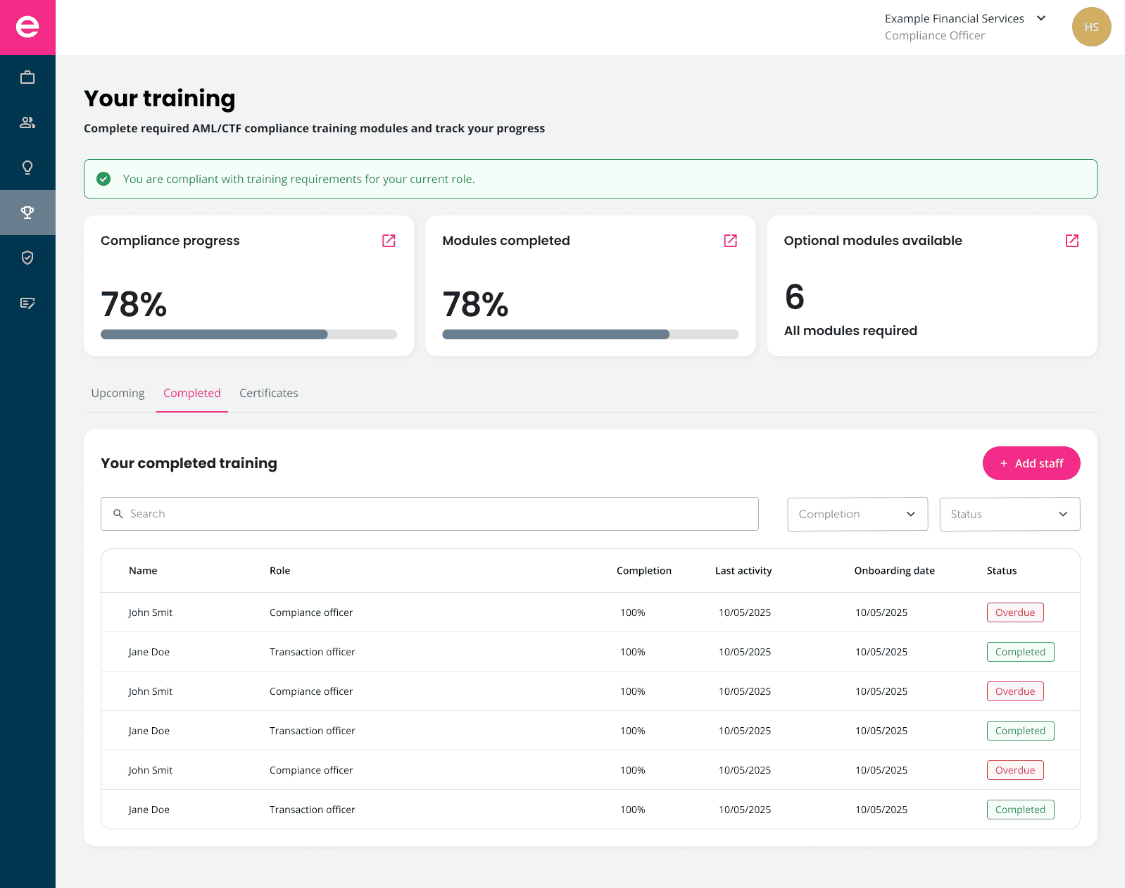Open the people icon in the sidebar

[27, 122]
